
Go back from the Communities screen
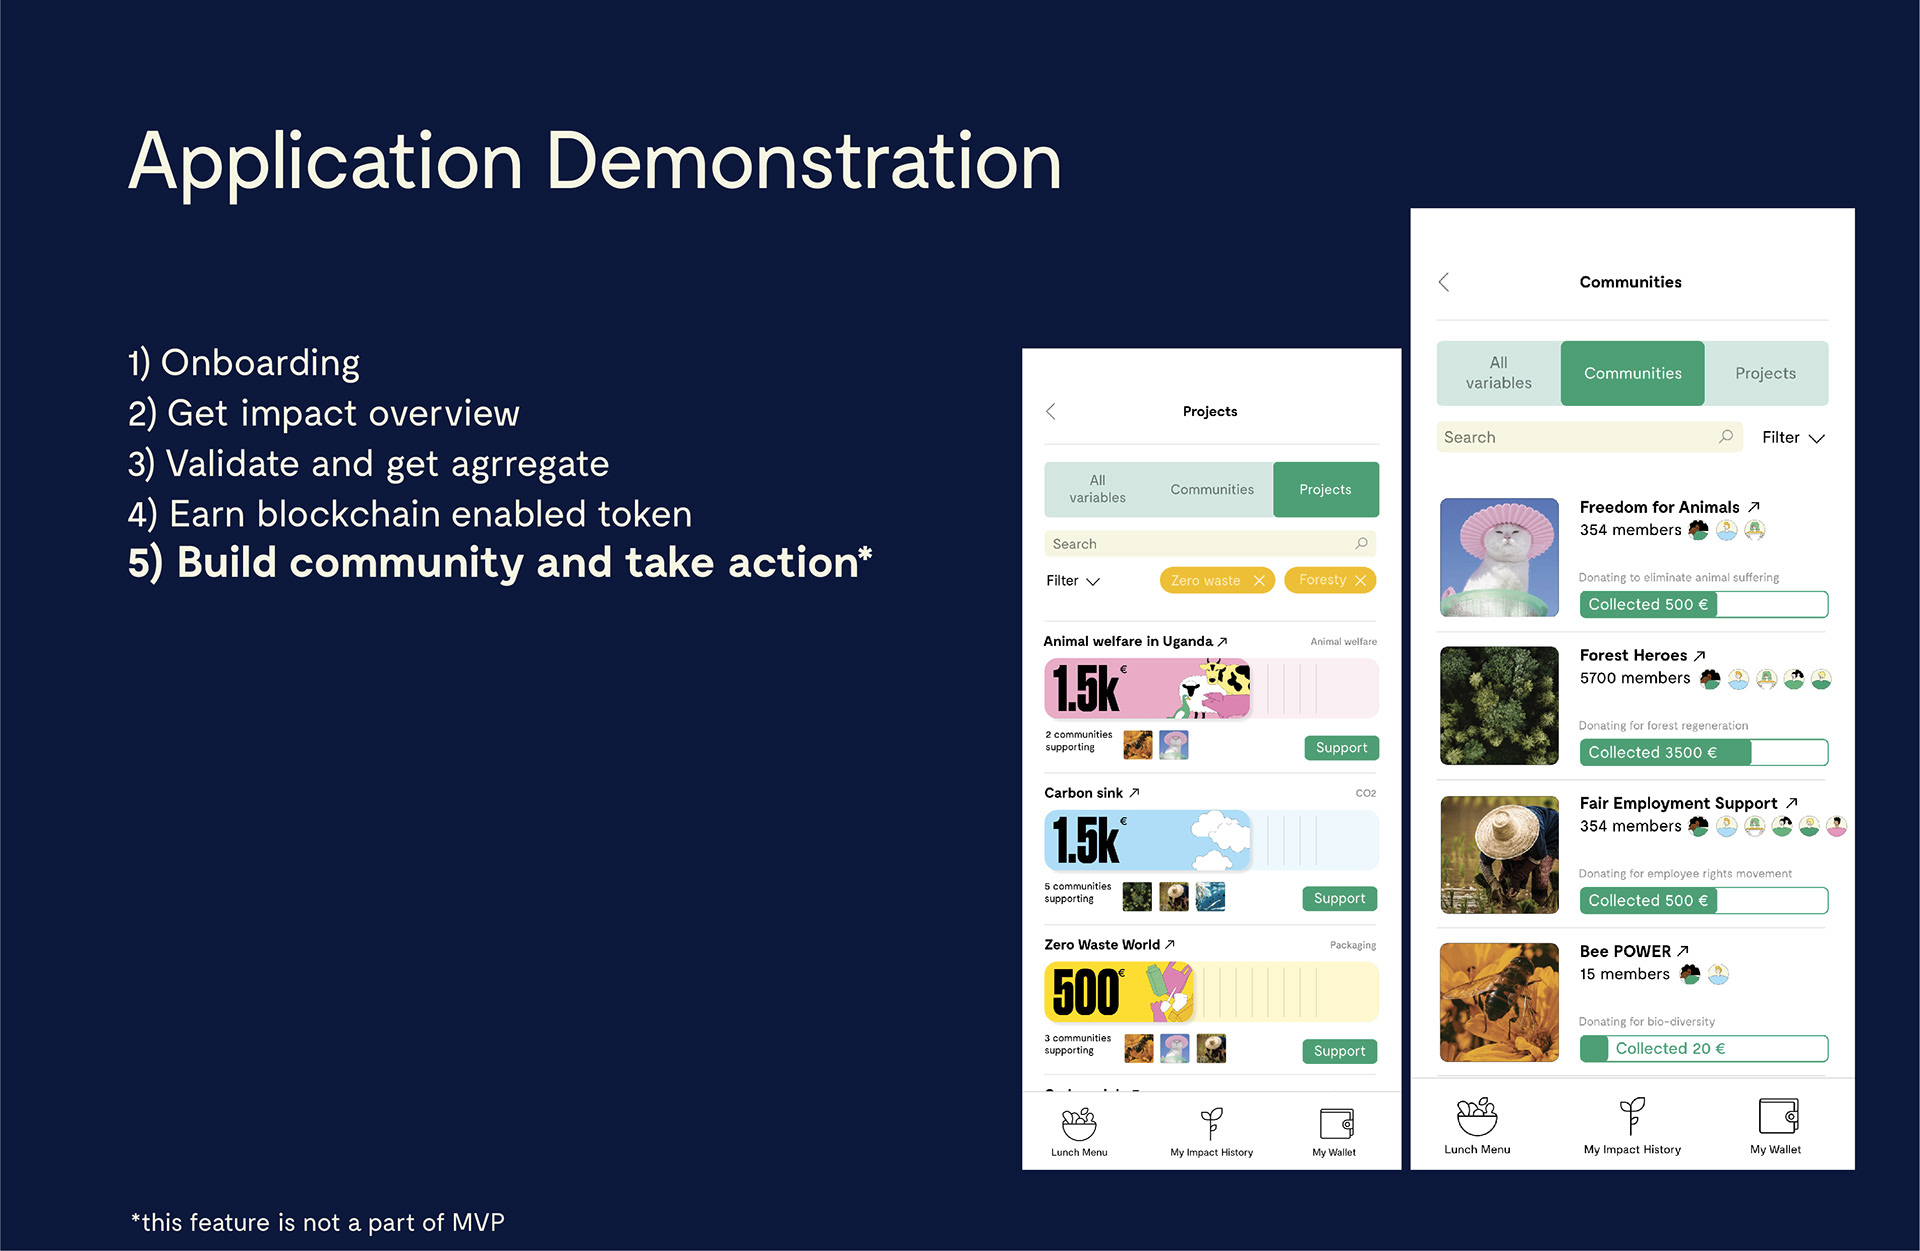click(1444, 282)
